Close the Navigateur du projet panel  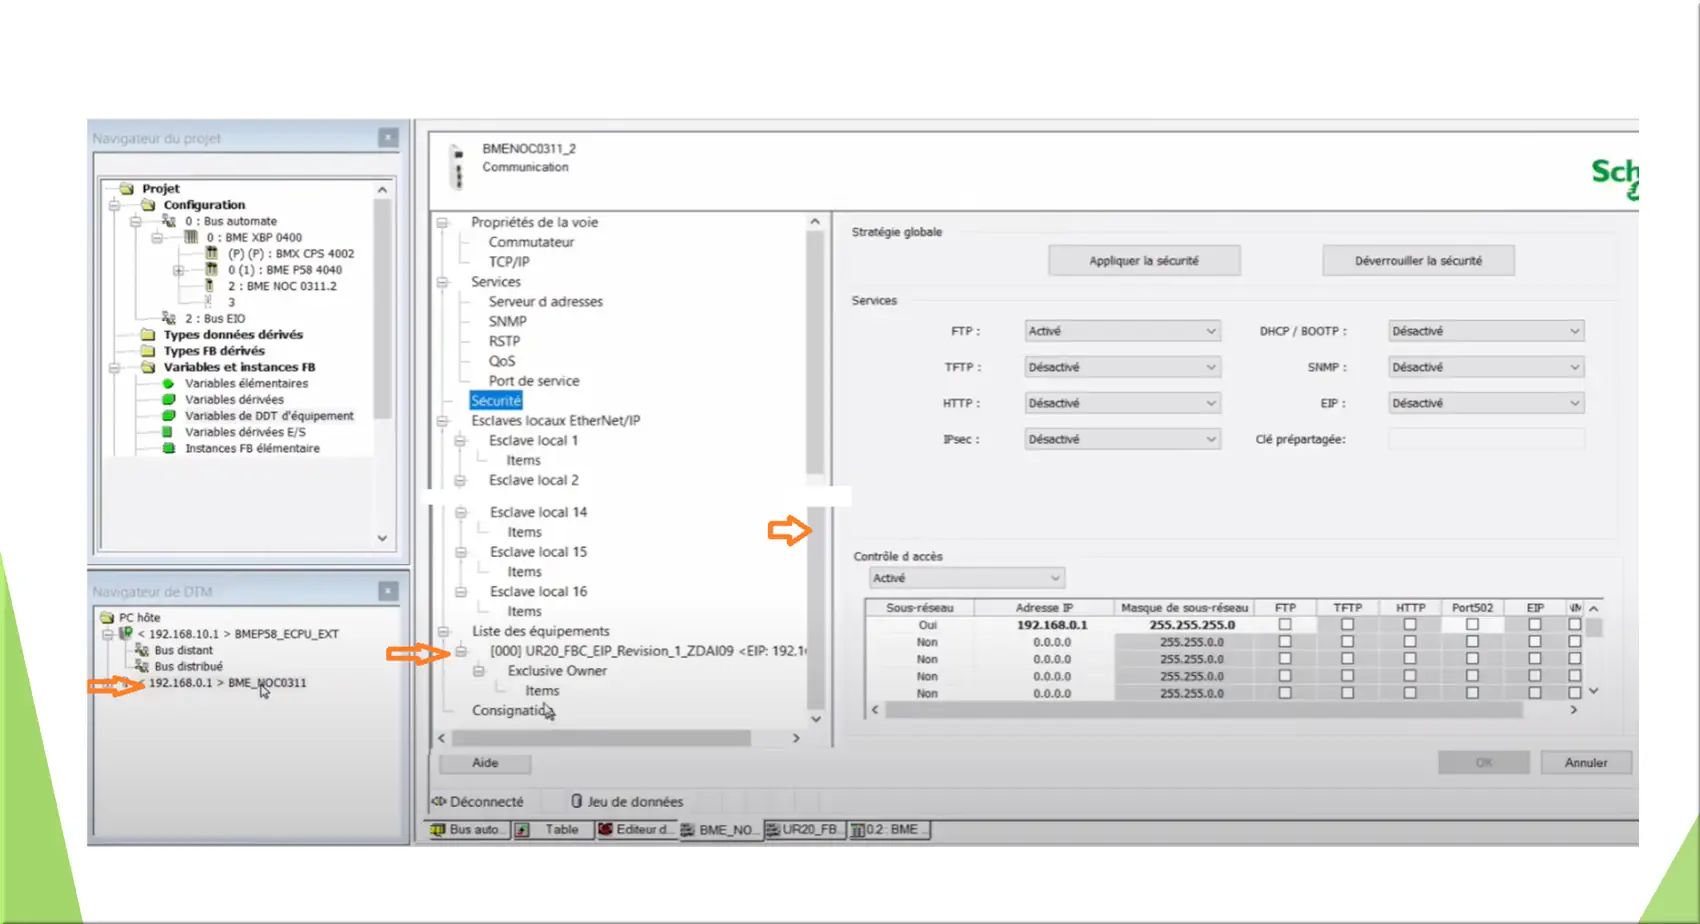pyautogui.click(x=388, y=137)
